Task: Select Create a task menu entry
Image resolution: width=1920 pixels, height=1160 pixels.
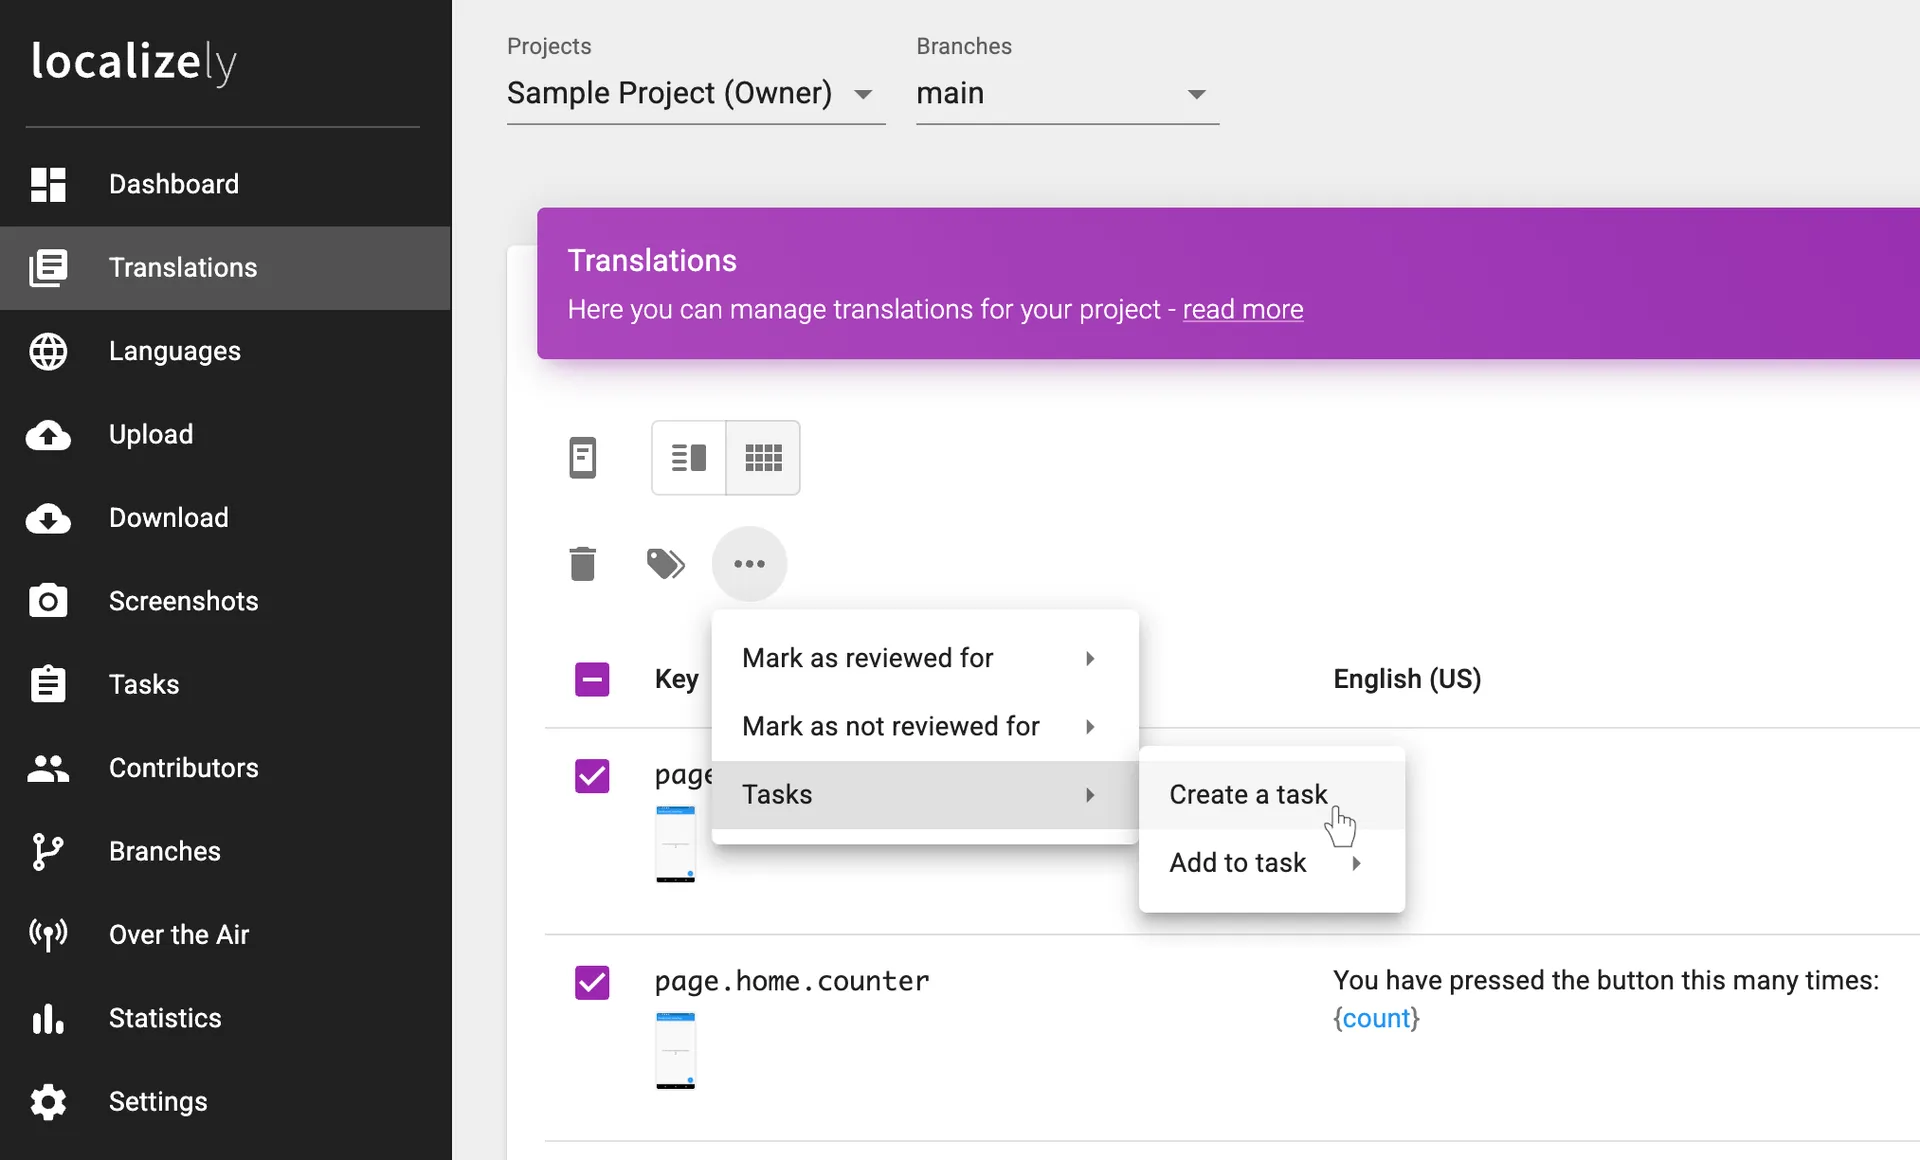Action: [1248, 793]
